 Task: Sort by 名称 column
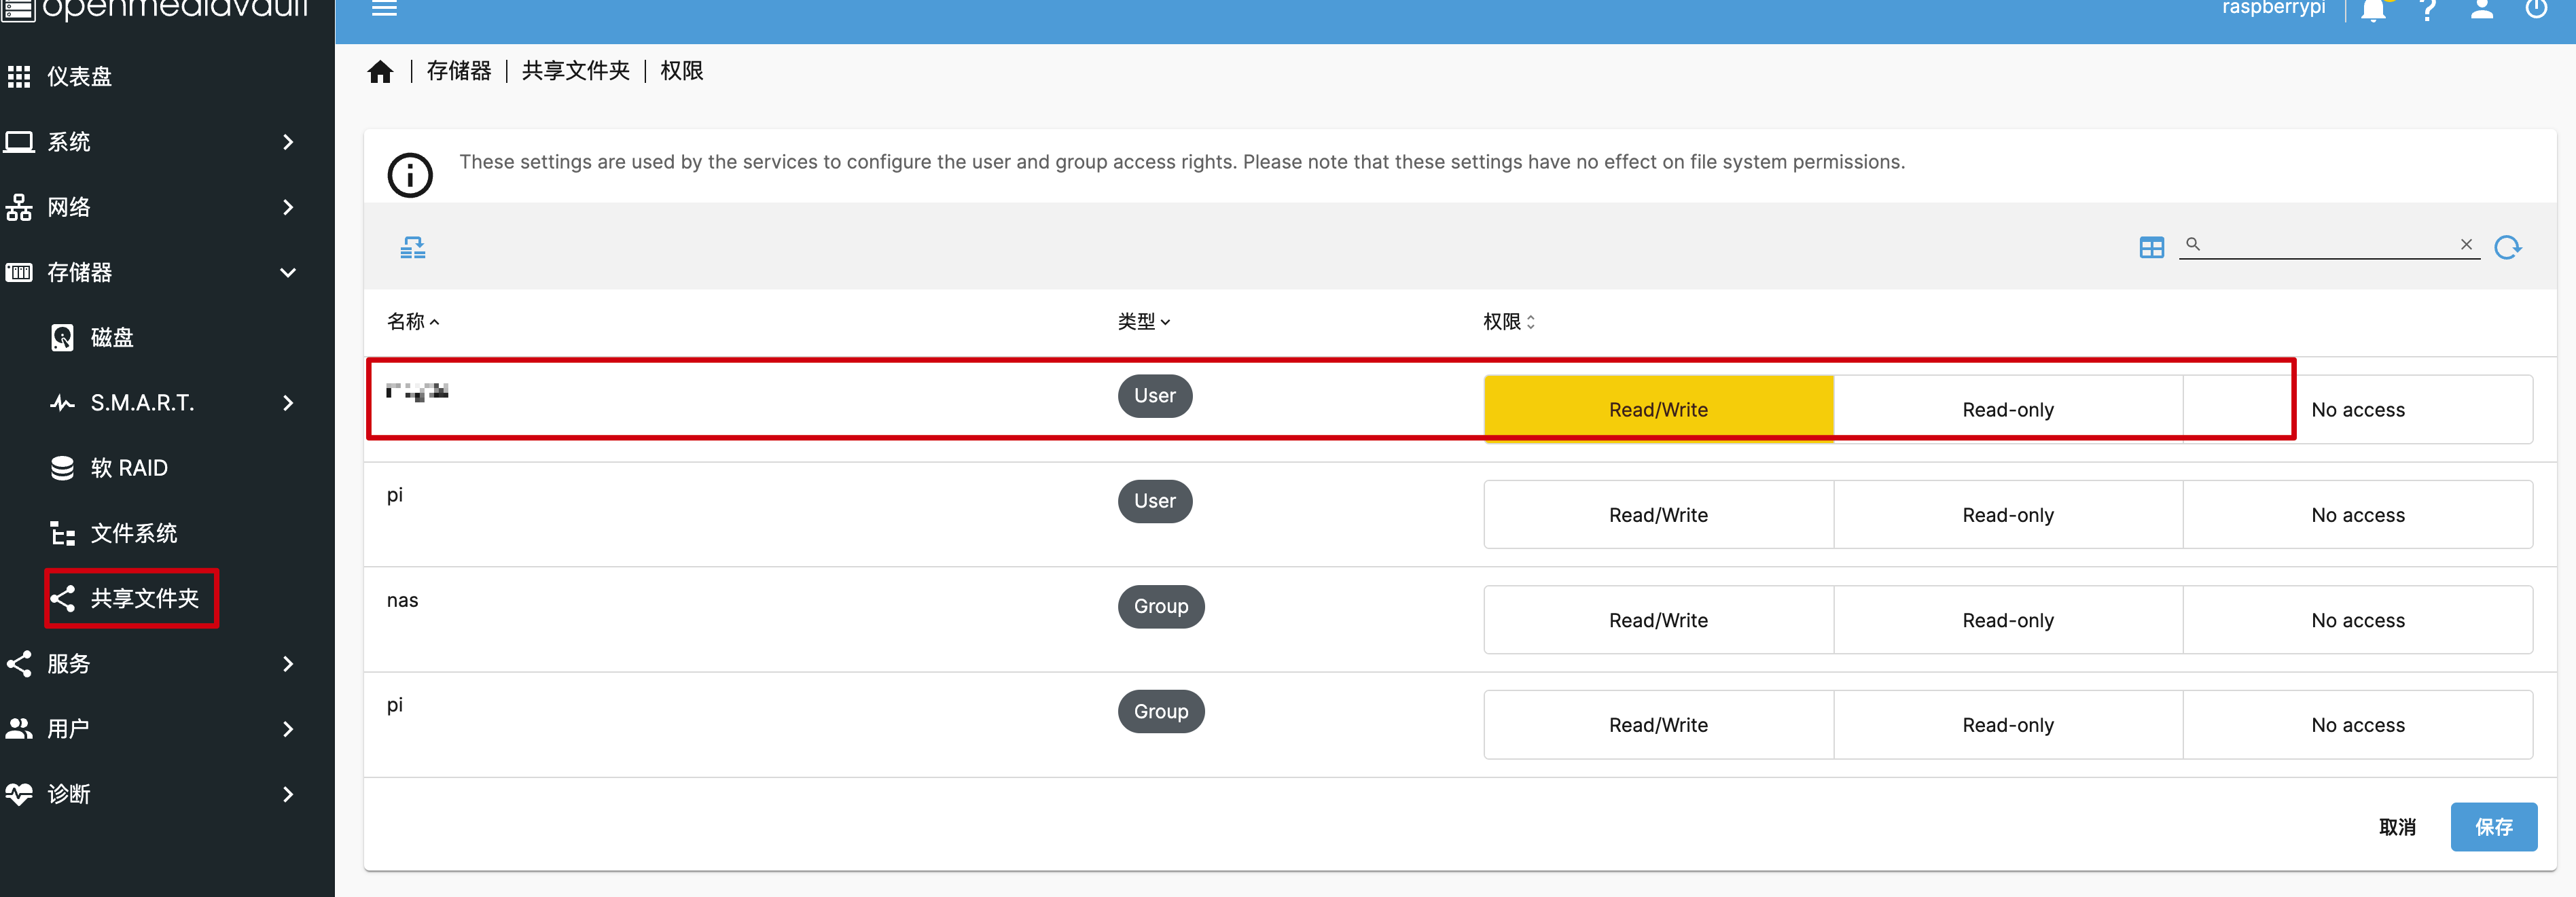pyautogui.click(x=413, y=321)
